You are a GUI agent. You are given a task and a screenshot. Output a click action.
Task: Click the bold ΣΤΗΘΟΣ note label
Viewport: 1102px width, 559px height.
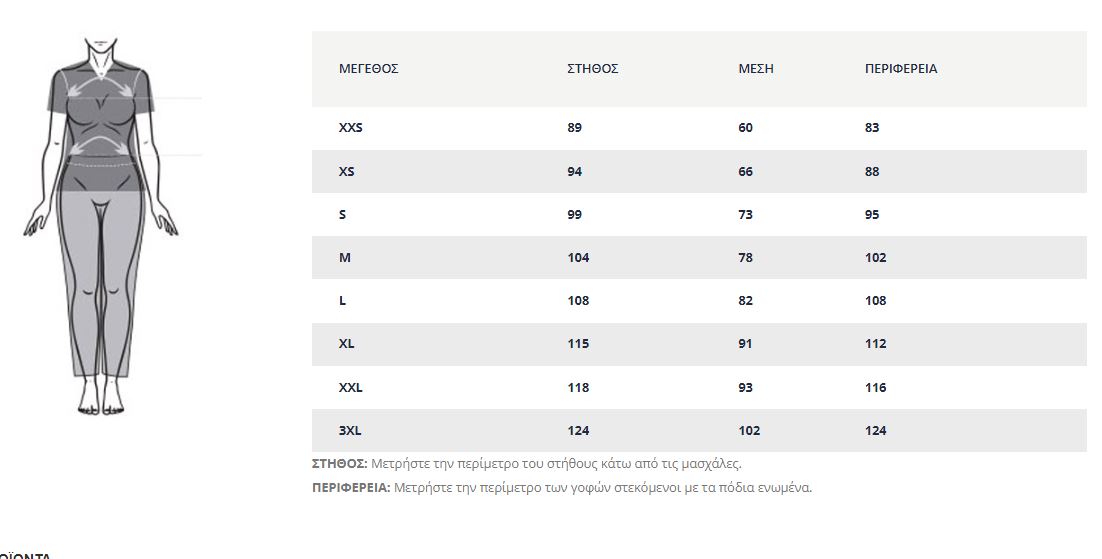pos(339,463)
